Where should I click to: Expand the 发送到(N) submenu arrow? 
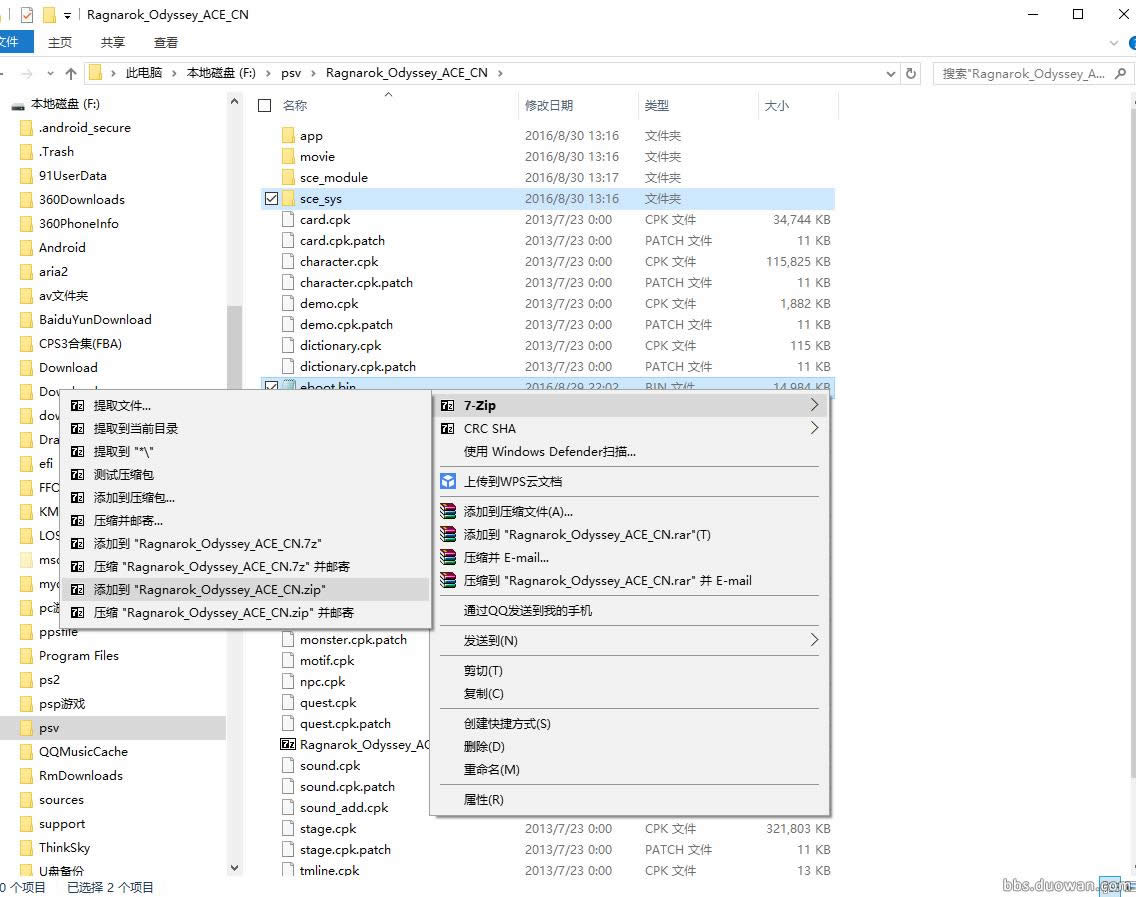coord(814,640)
